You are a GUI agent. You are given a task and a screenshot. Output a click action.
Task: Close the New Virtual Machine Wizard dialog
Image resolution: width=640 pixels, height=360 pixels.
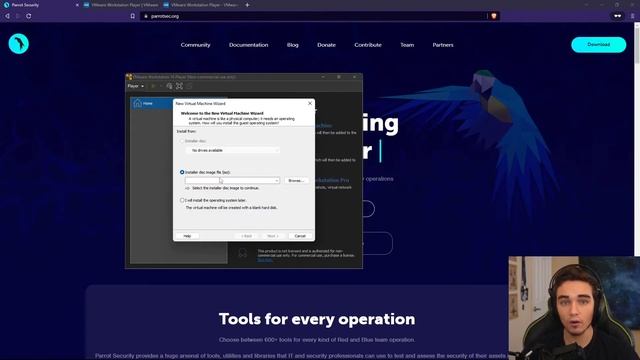310,103
